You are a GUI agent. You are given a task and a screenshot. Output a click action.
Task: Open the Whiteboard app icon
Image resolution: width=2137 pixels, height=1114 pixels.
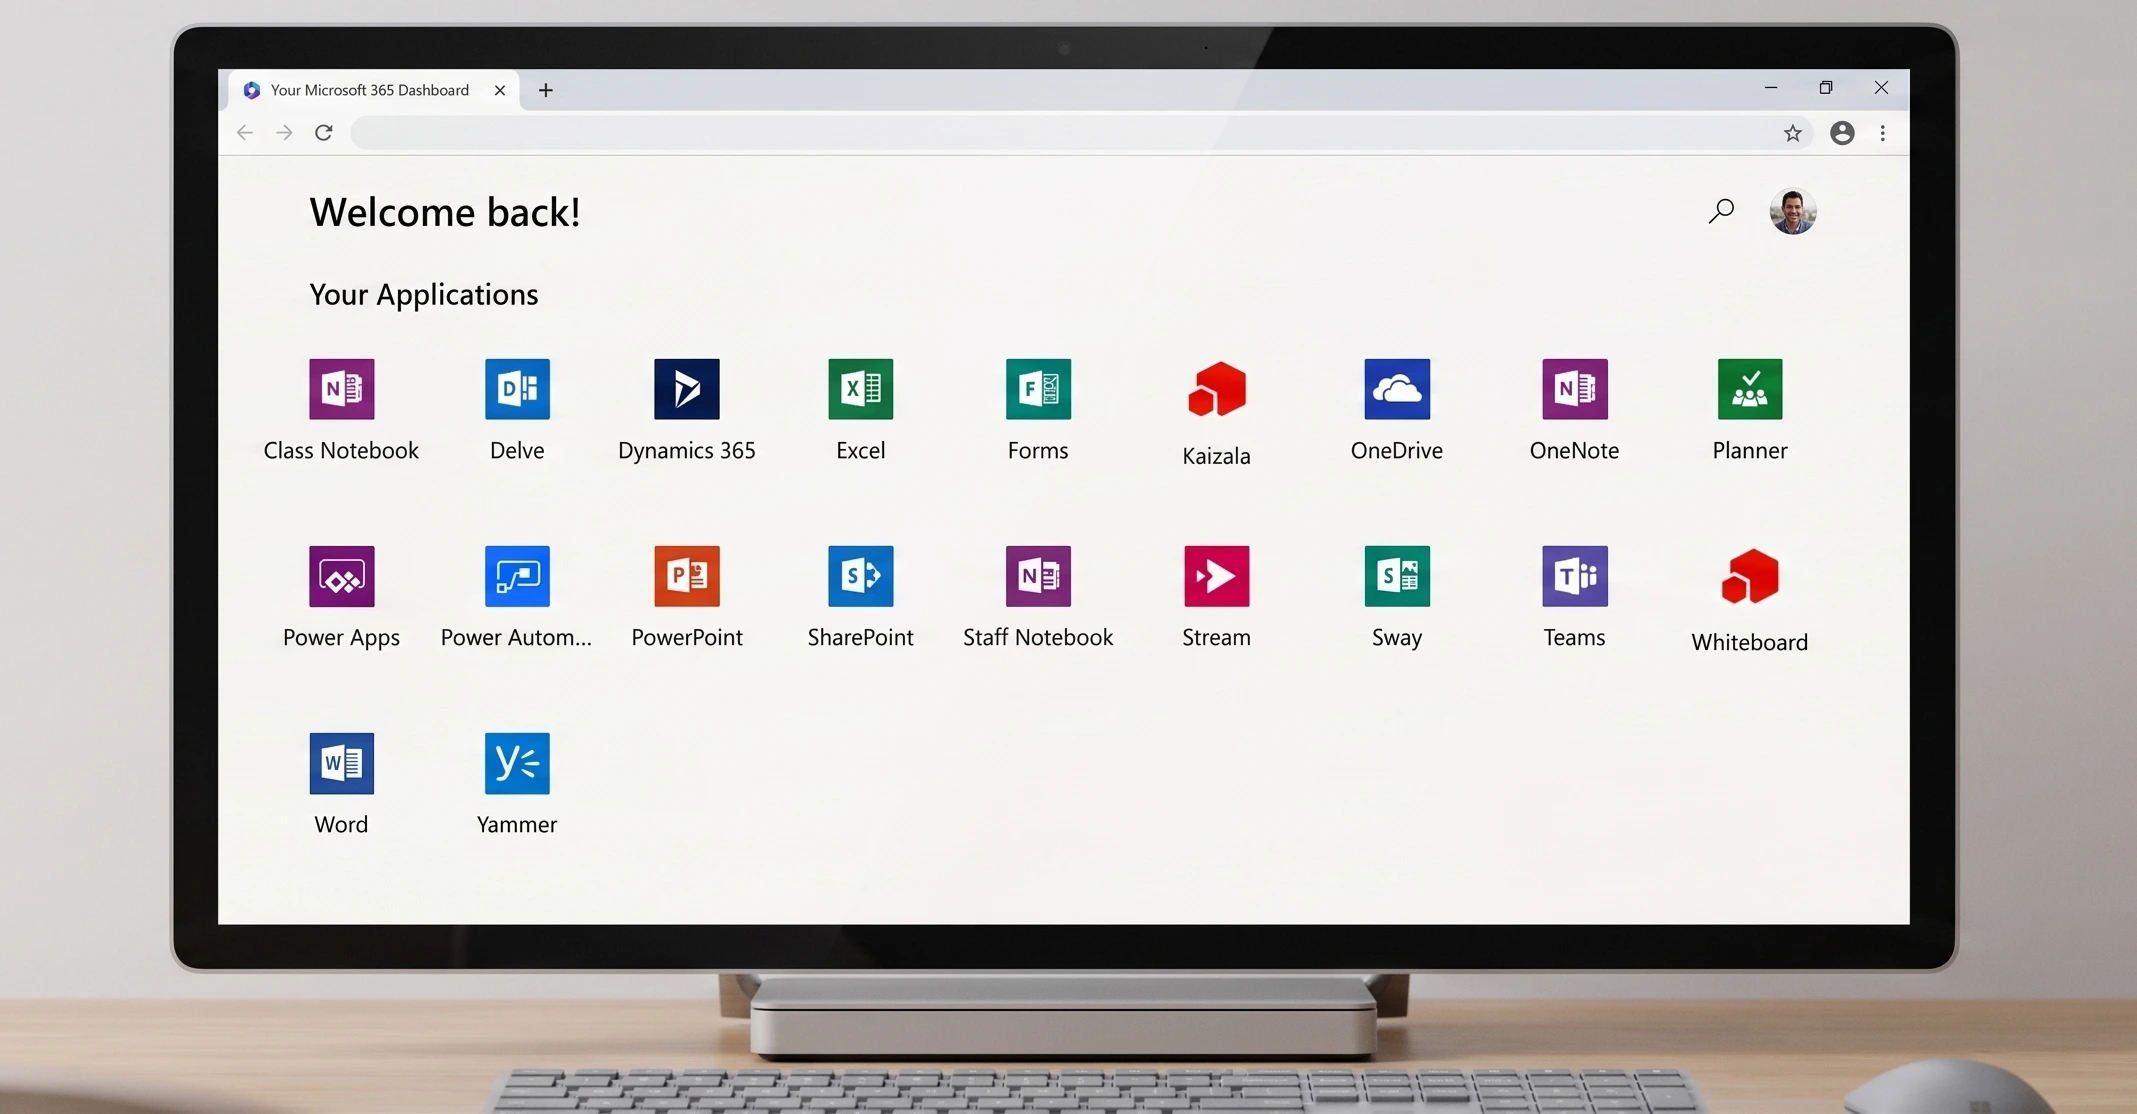point(1750,577)
